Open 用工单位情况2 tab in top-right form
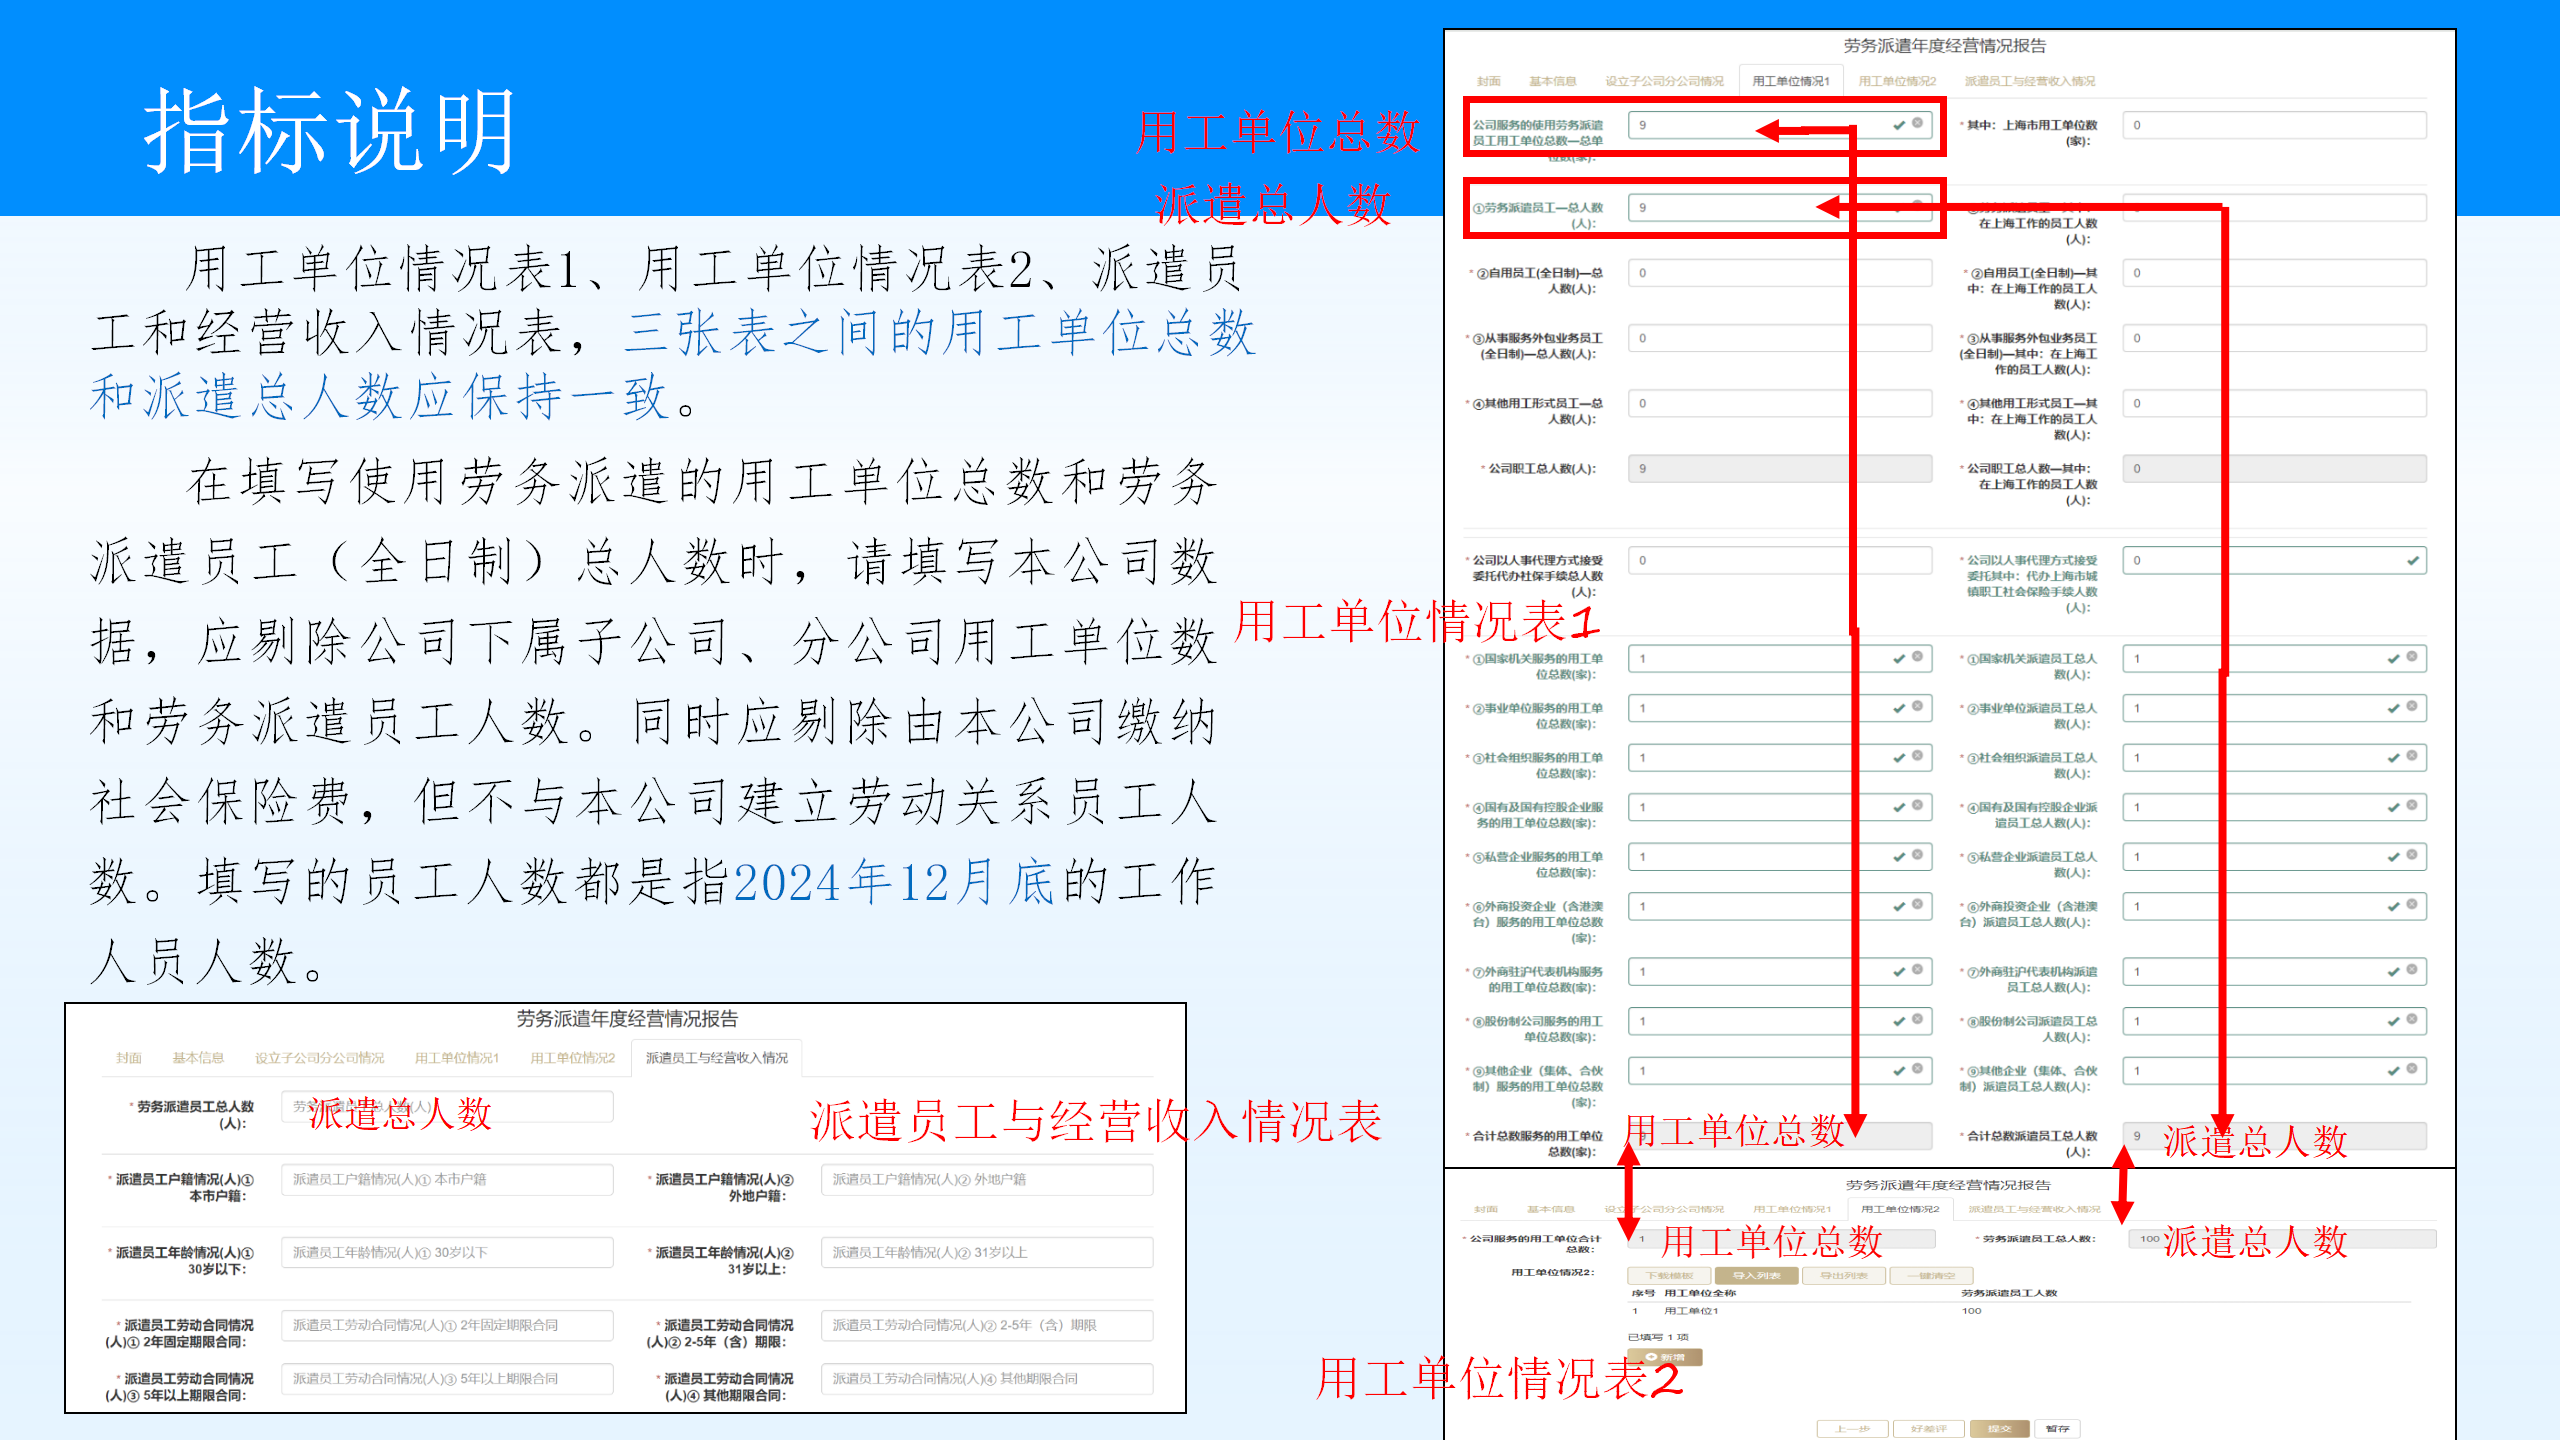Screen dimensions: 2560x1440 coord(1897,81)
